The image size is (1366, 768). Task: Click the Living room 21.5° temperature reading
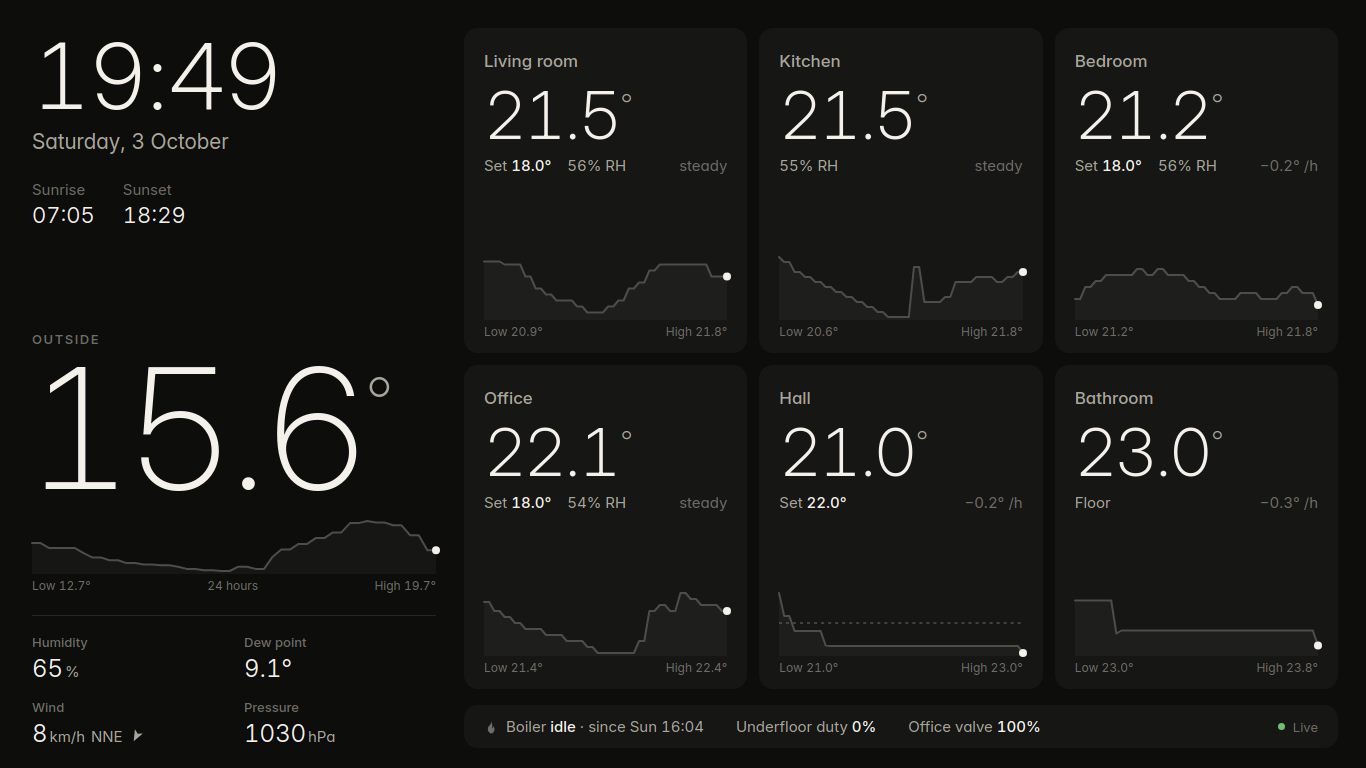560,116
